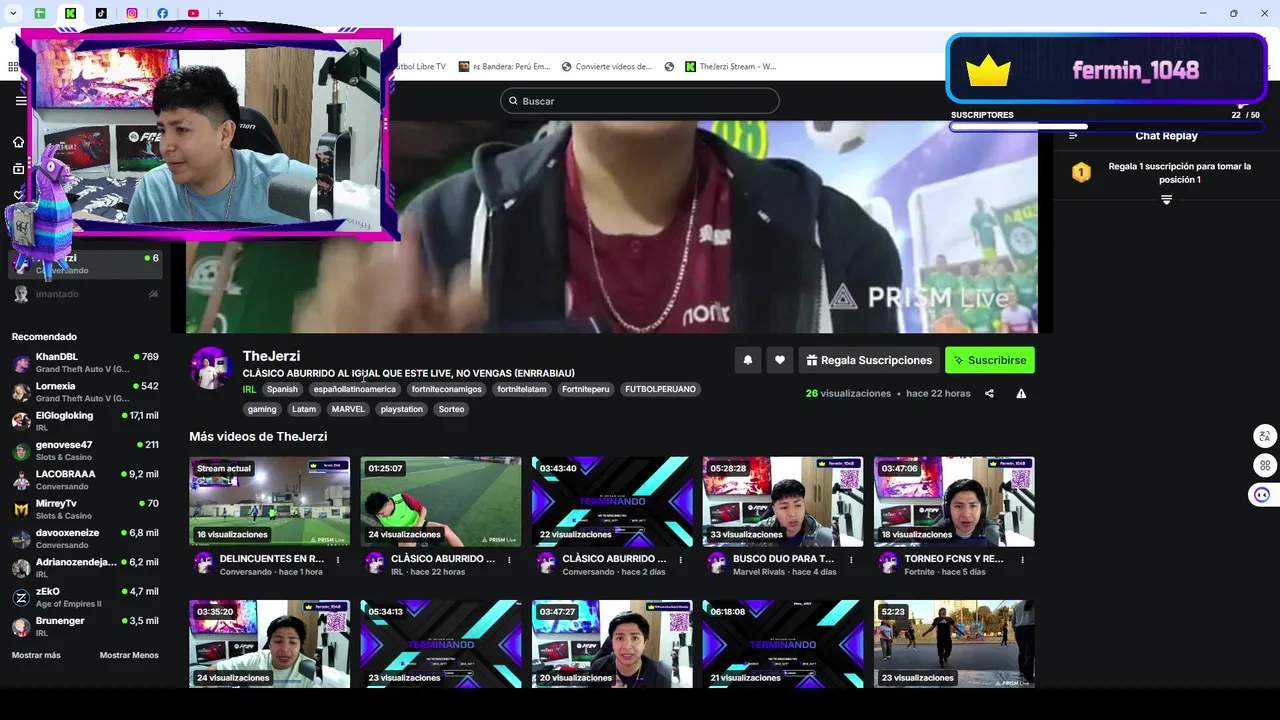This screenshot has width=1280, height=720.
Task: Open Lornexia in recommended channels
Action: [85, 392]
